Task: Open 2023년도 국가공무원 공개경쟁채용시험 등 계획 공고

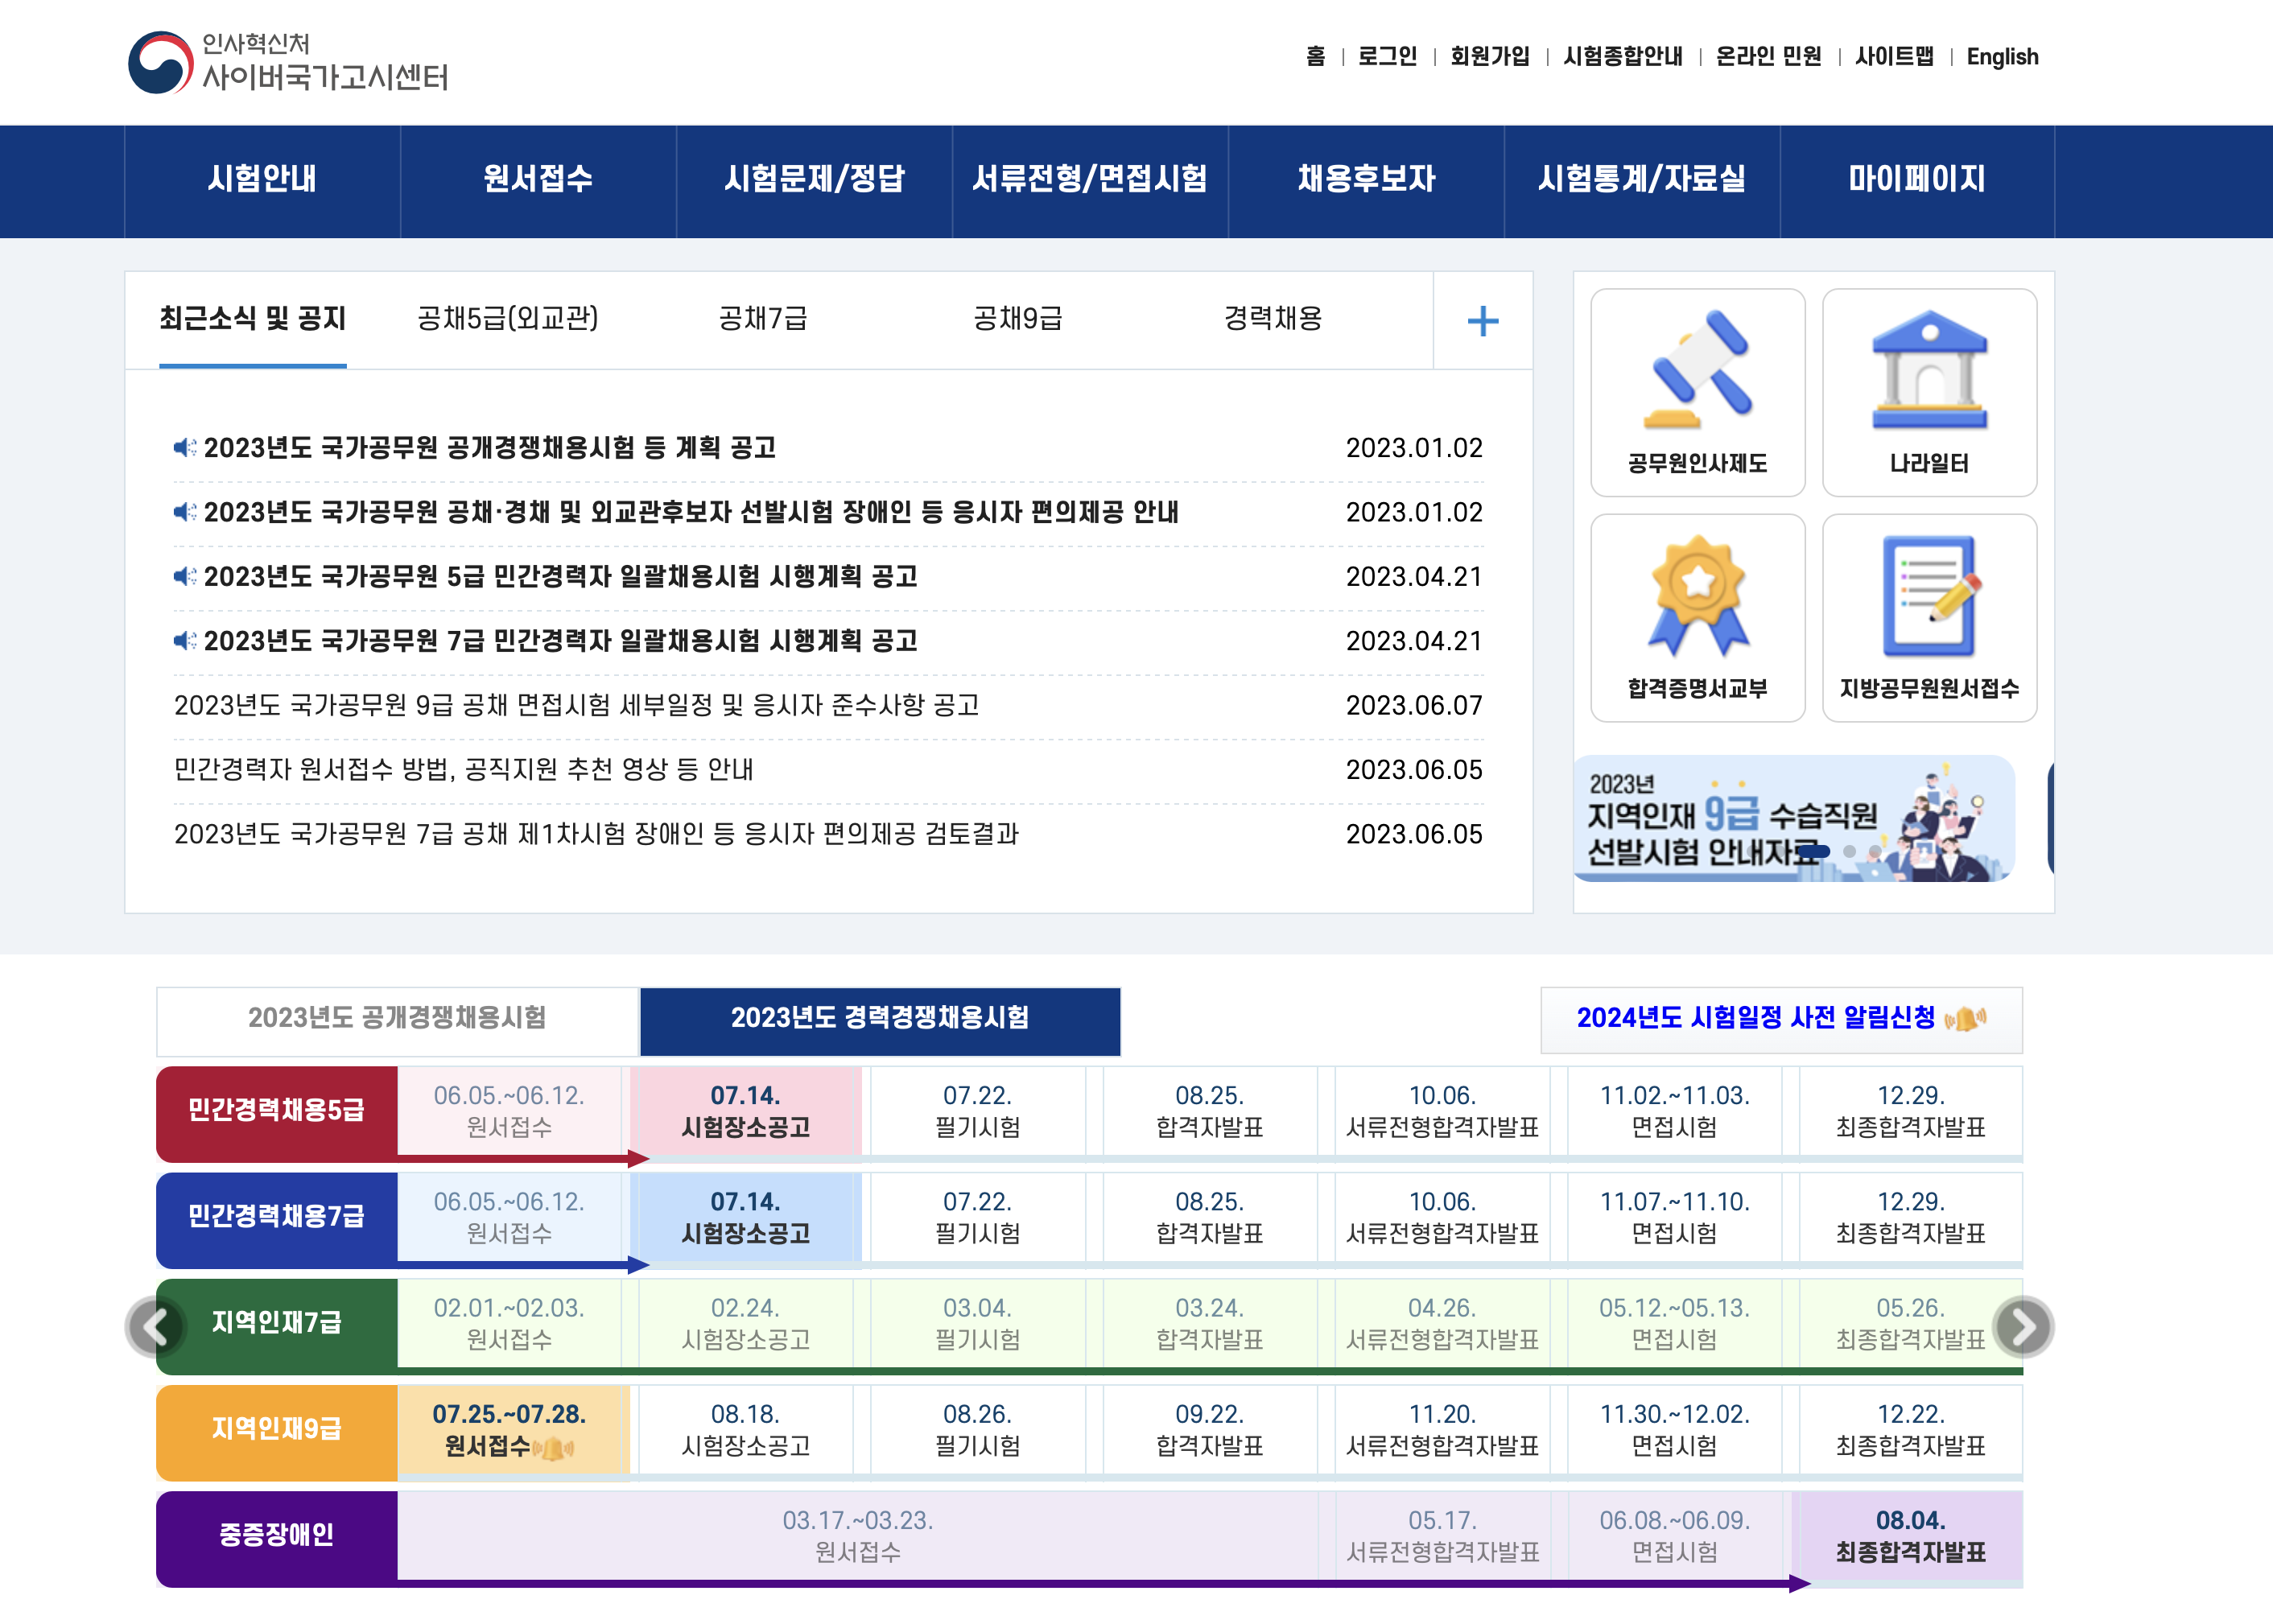Action: (x=490, y=448)
